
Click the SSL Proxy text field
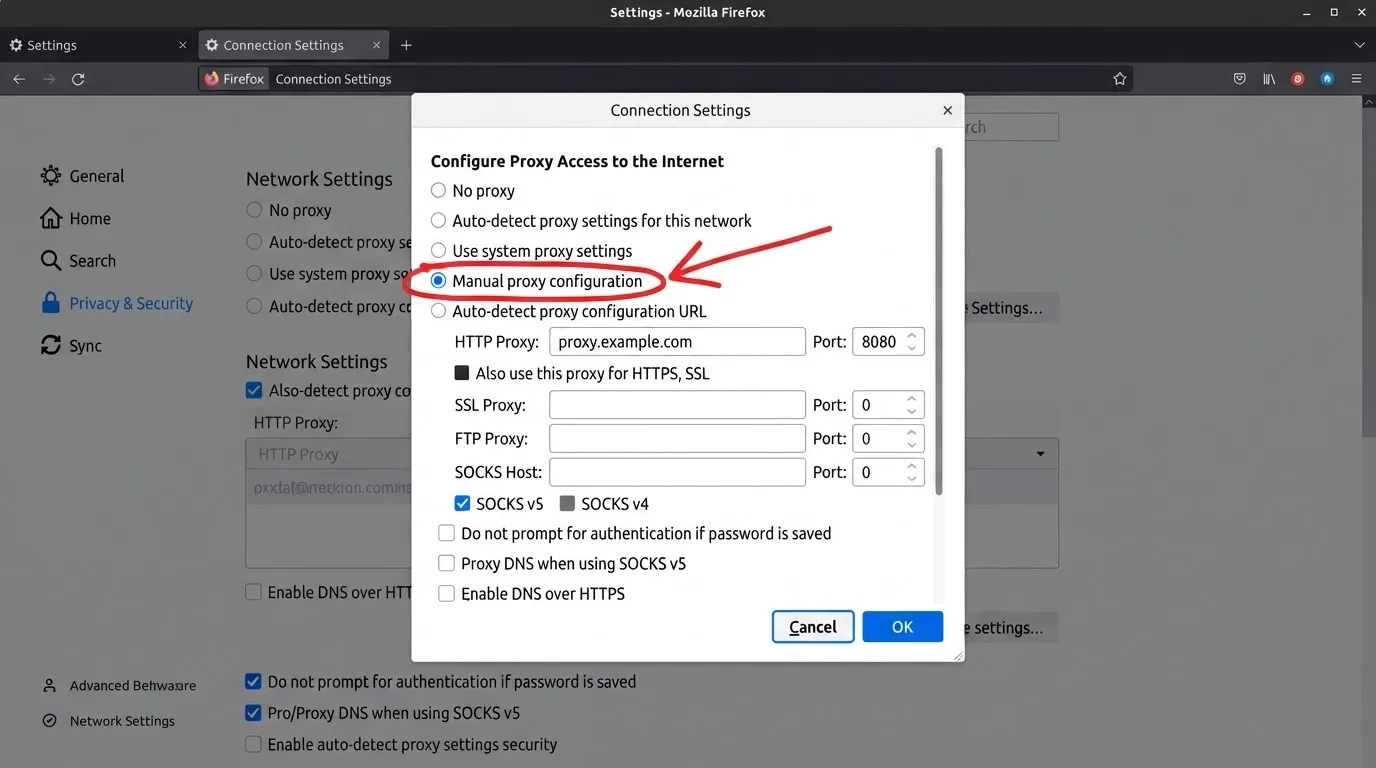point(677,405)
